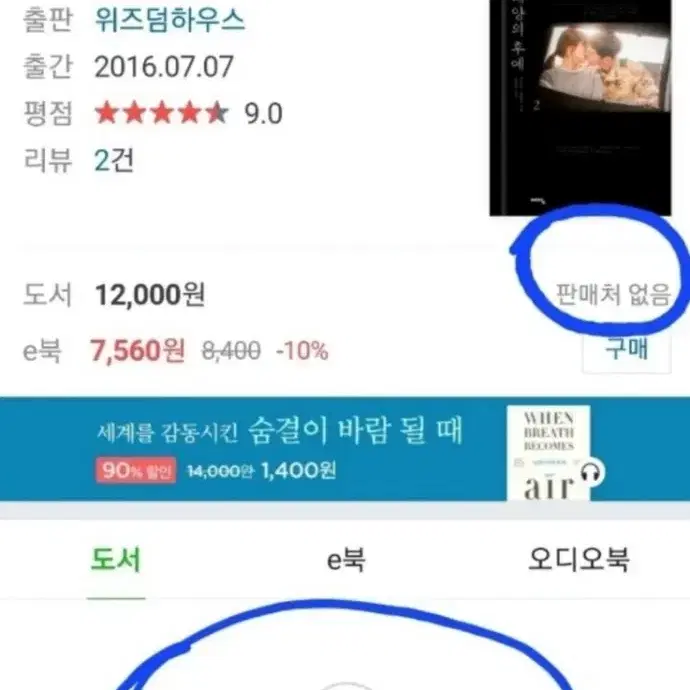Switch to the 도서 tab
Screen dimensions: 690x690
pyautogui.click(x=116, y=560)
